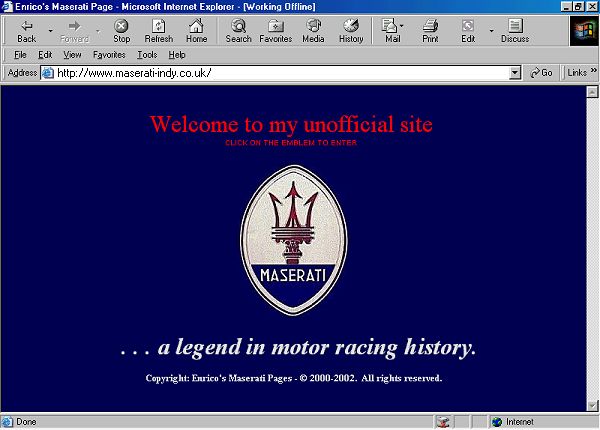Screen dimensions: 600x430
Task: Open the Mail toolbar button
Action: (x=393, y=31)
